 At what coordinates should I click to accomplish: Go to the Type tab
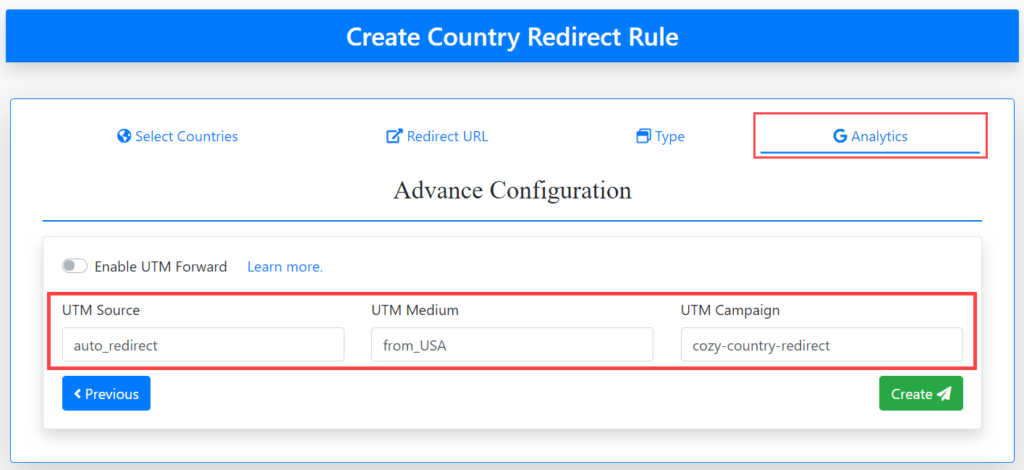click(x=660, y=136)
